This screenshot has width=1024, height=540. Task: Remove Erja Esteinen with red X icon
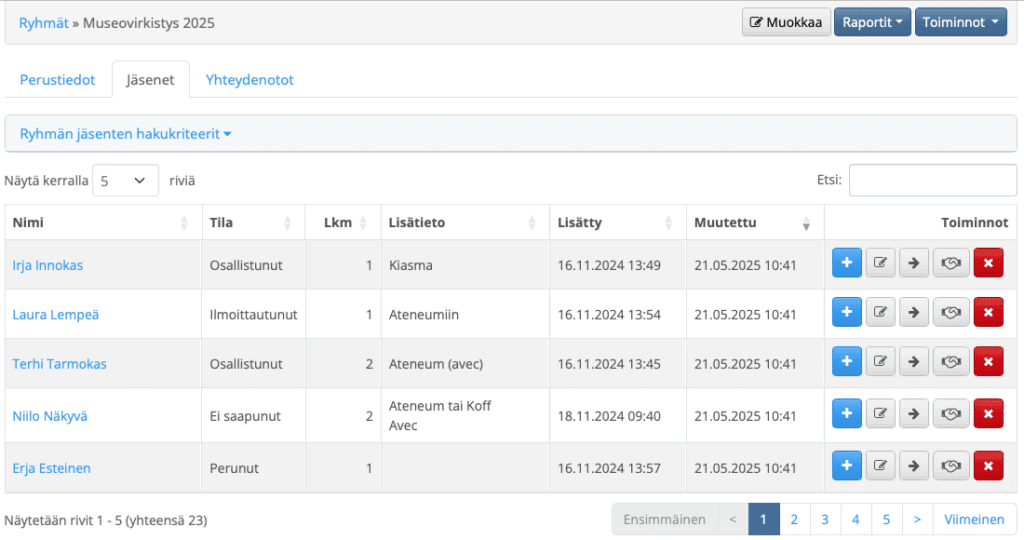(x=988, y=466)
